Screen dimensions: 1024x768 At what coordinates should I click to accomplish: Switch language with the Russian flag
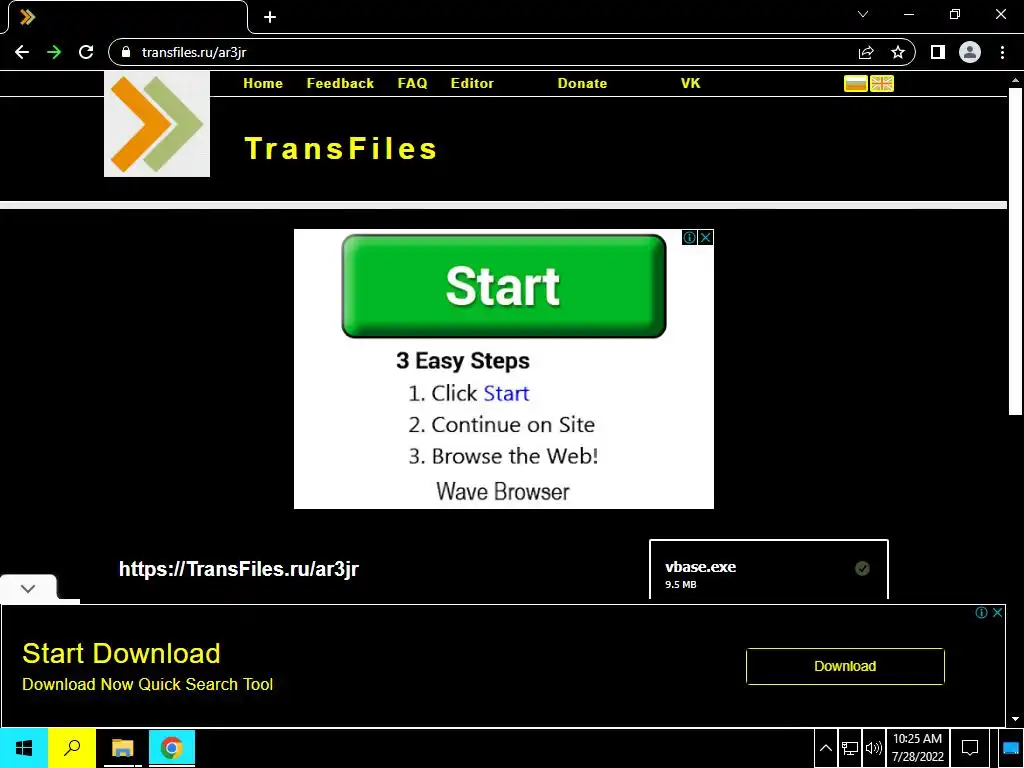pyautogui.click(x=856, y=84)
